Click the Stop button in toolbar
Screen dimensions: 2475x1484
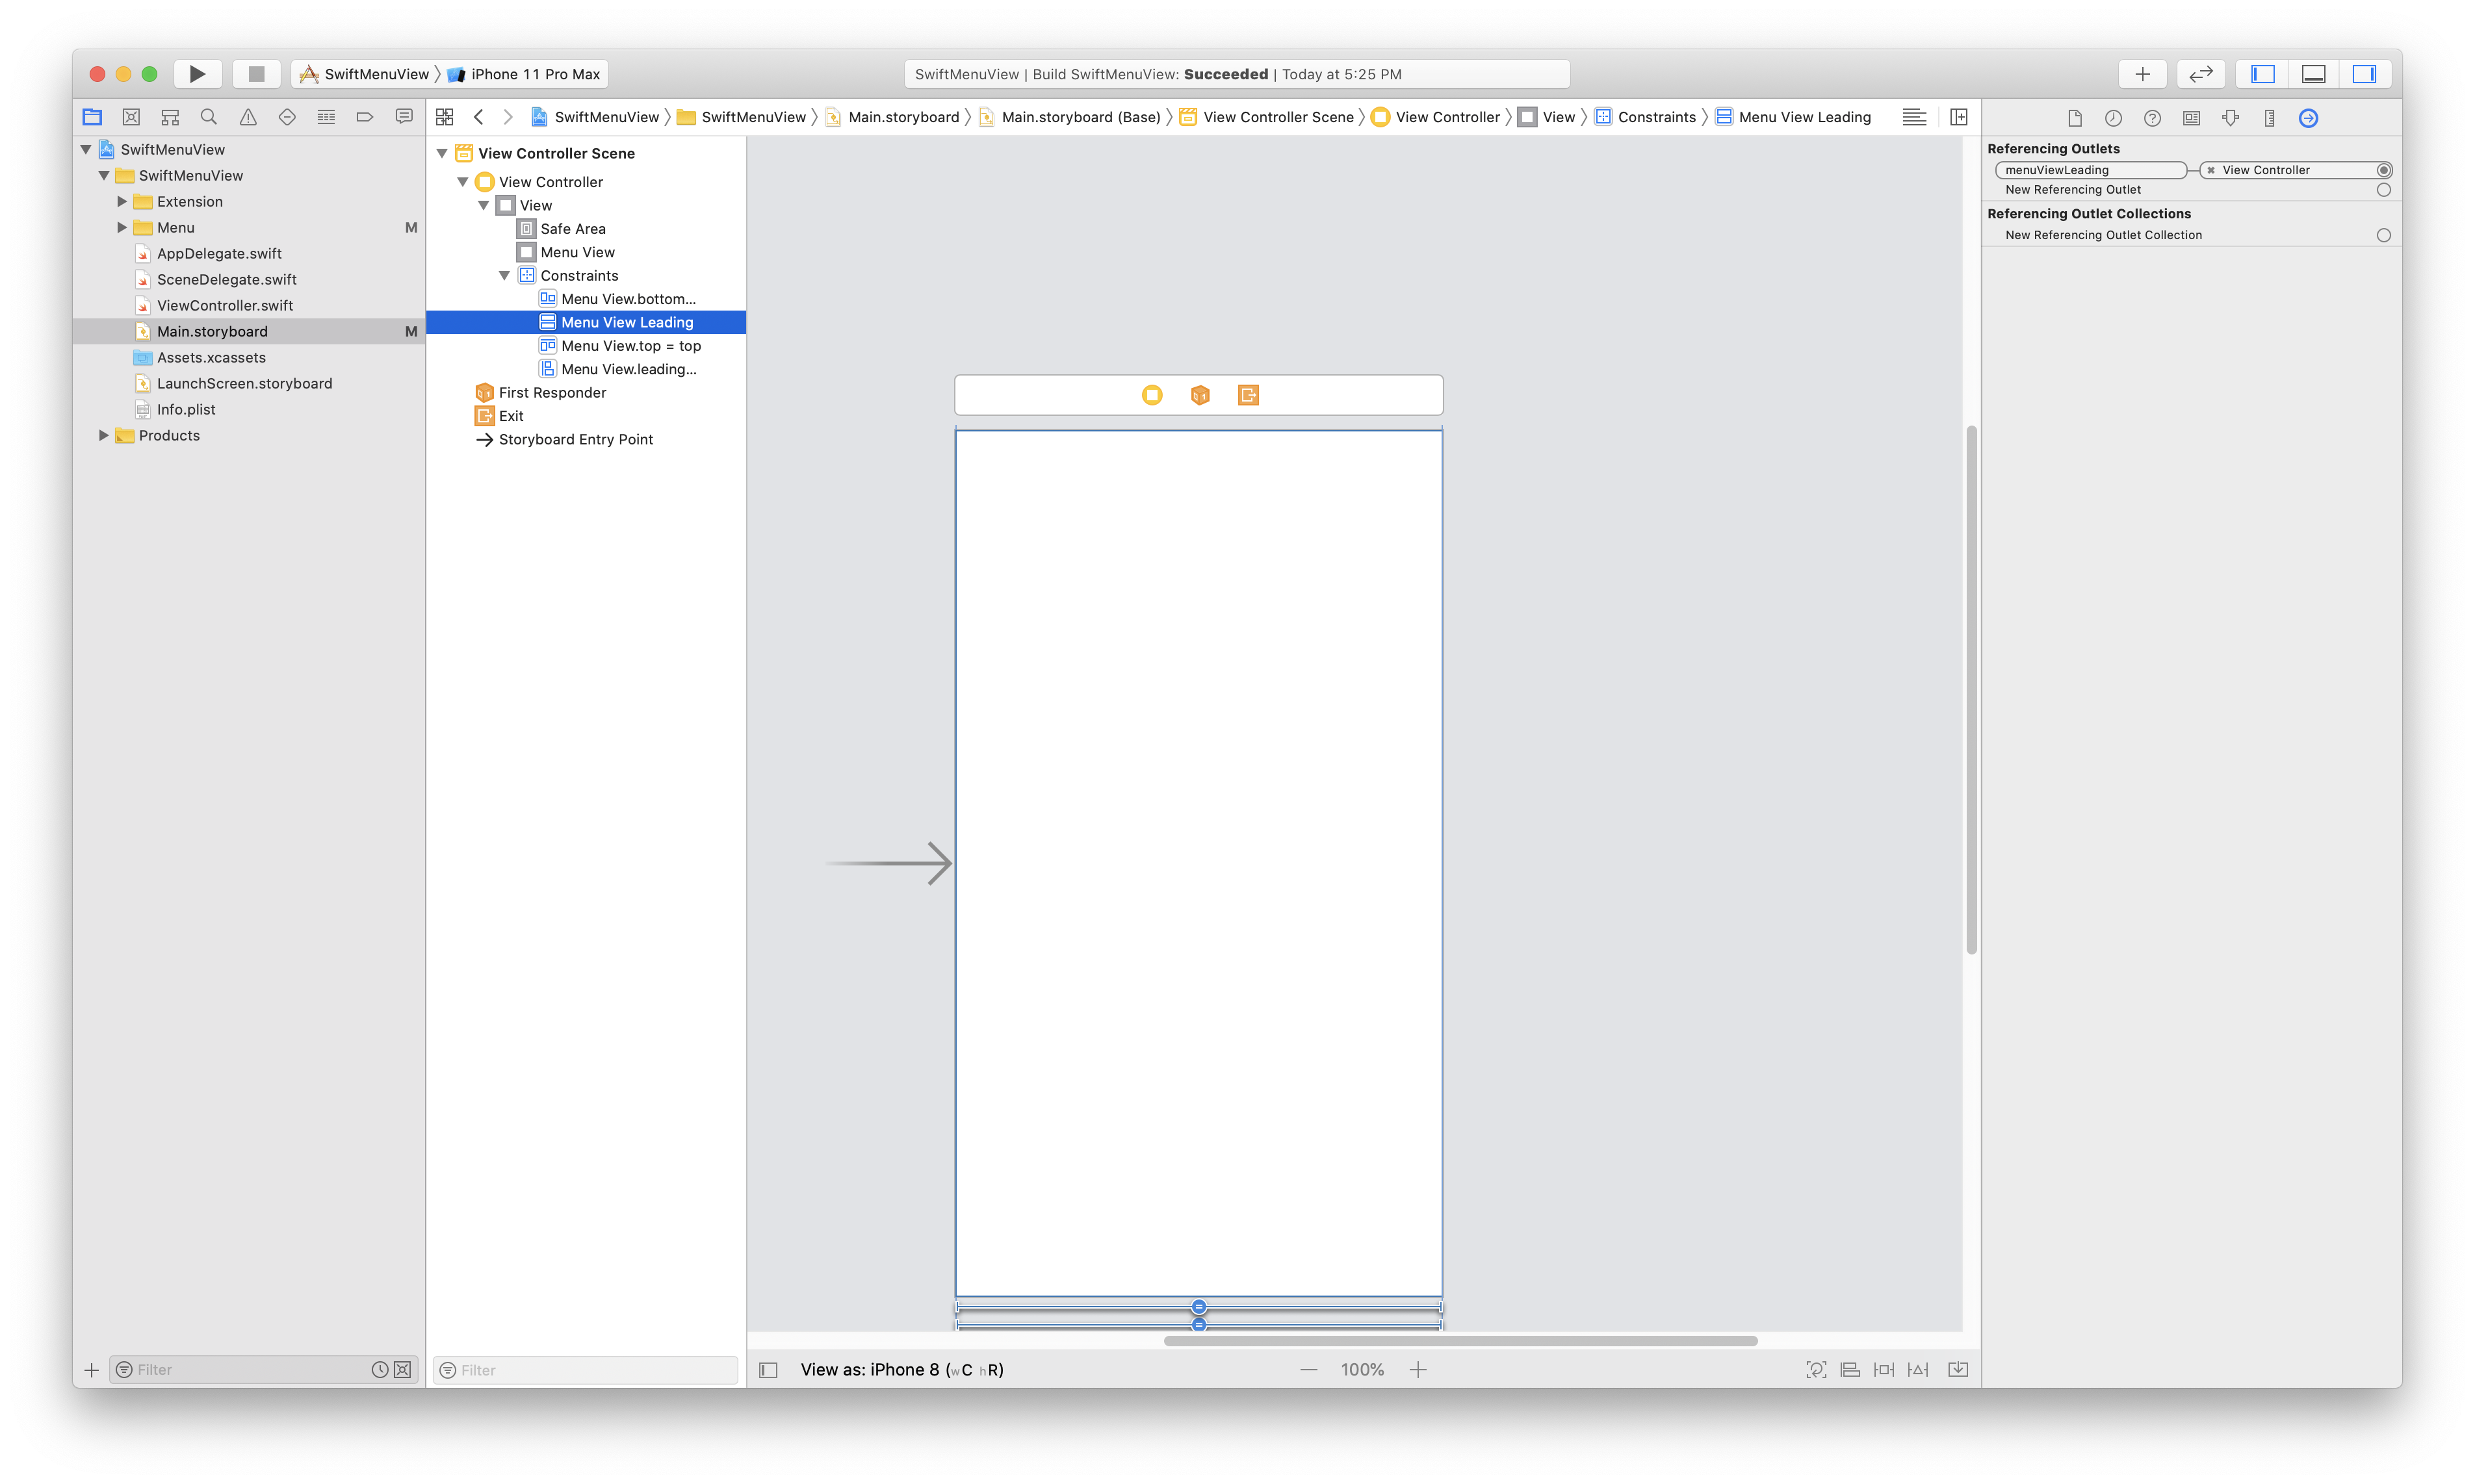click(256, 74)
